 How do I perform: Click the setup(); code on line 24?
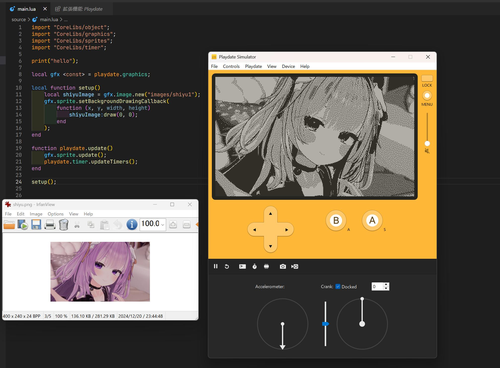click(x=44, y=182)
